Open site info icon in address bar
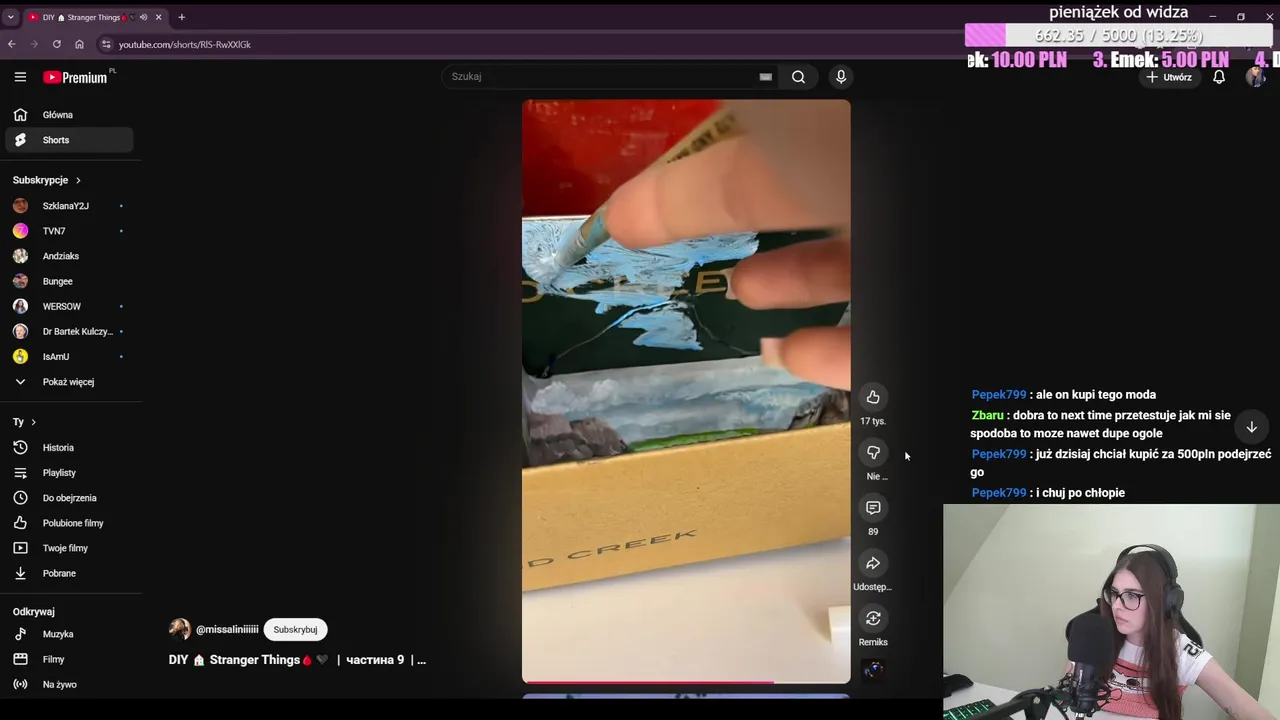1280x720 pixels. click(x=106, y=44)
